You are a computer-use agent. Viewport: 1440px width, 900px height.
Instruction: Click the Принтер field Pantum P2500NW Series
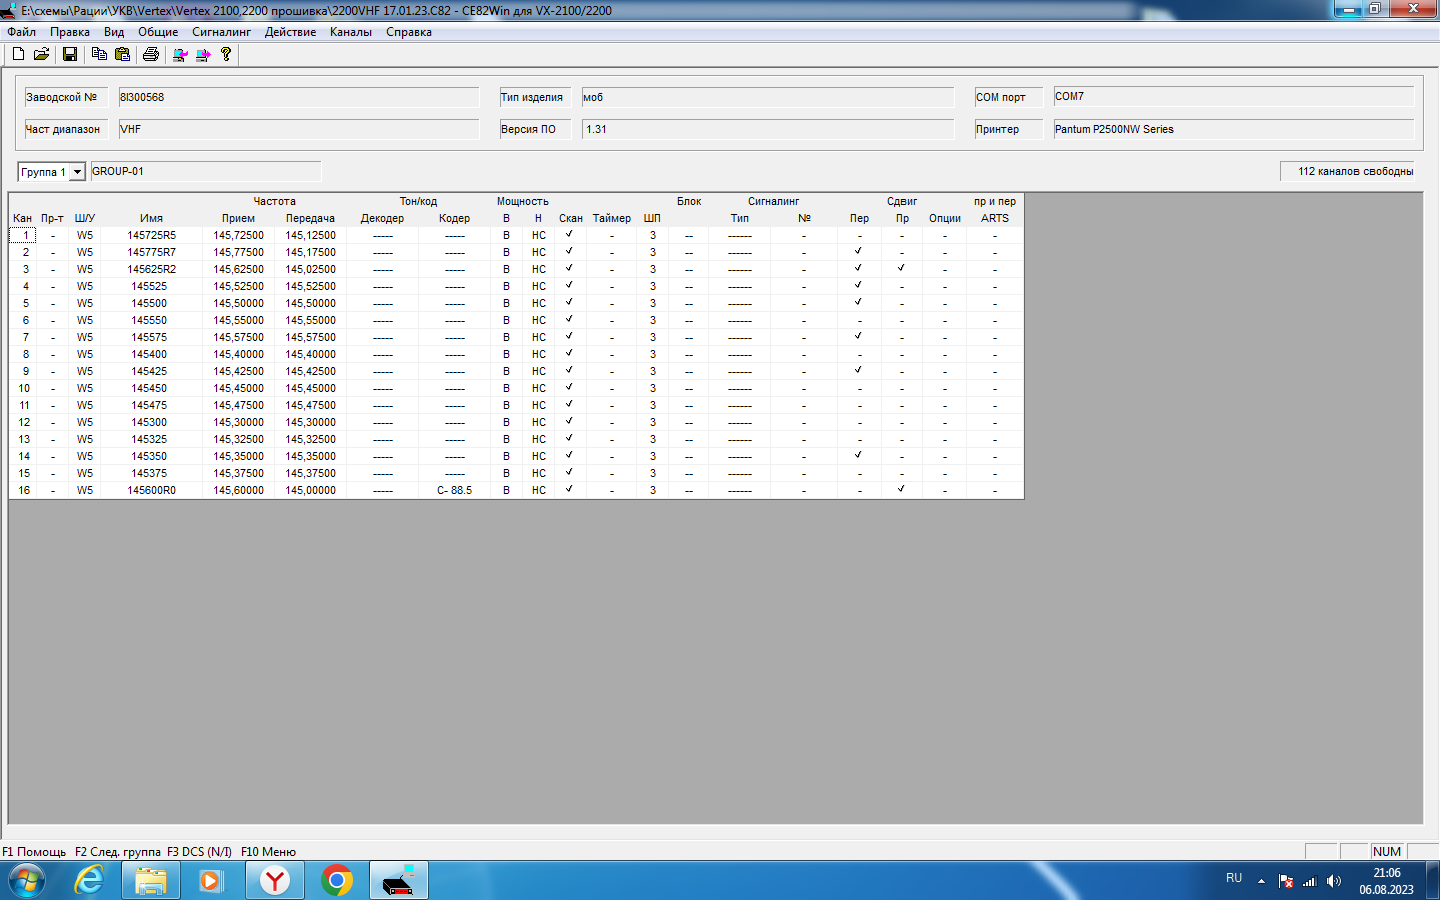pyautogui.click(x=1233, y=129)
